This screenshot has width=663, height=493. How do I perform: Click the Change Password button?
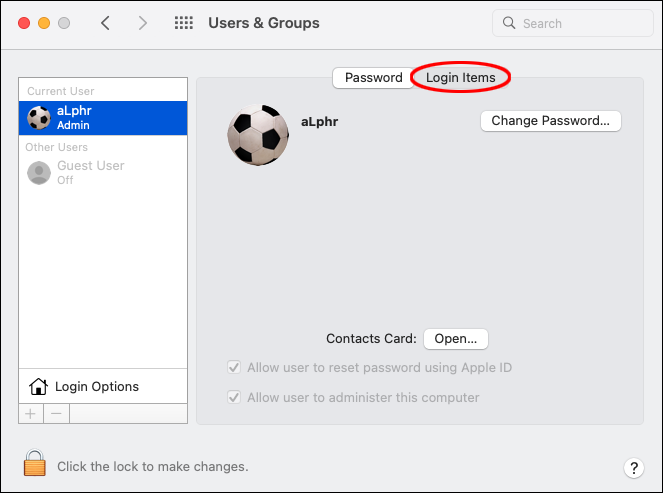pyautogui.click(x=550, y=121)
